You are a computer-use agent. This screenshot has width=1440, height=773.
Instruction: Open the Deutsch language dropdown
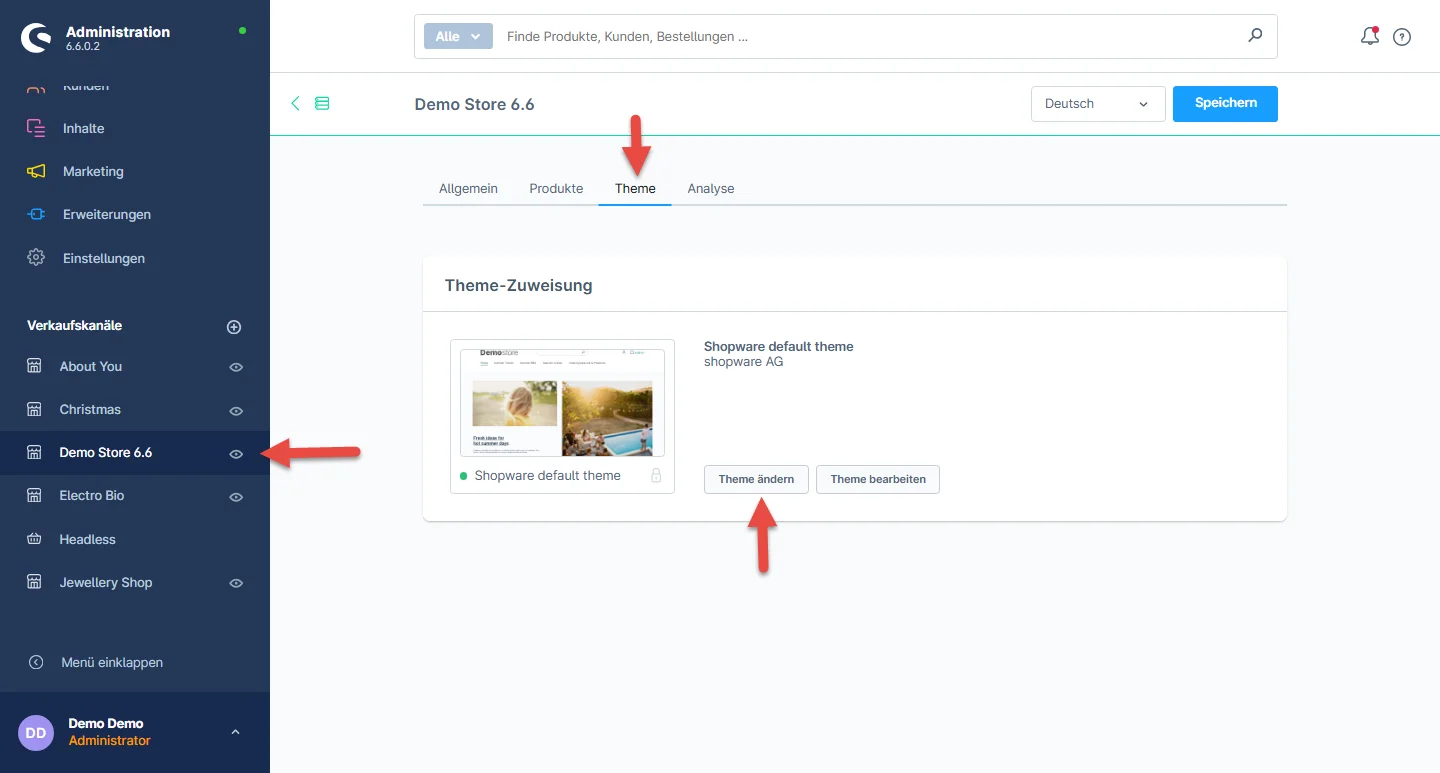(1097, 104)
